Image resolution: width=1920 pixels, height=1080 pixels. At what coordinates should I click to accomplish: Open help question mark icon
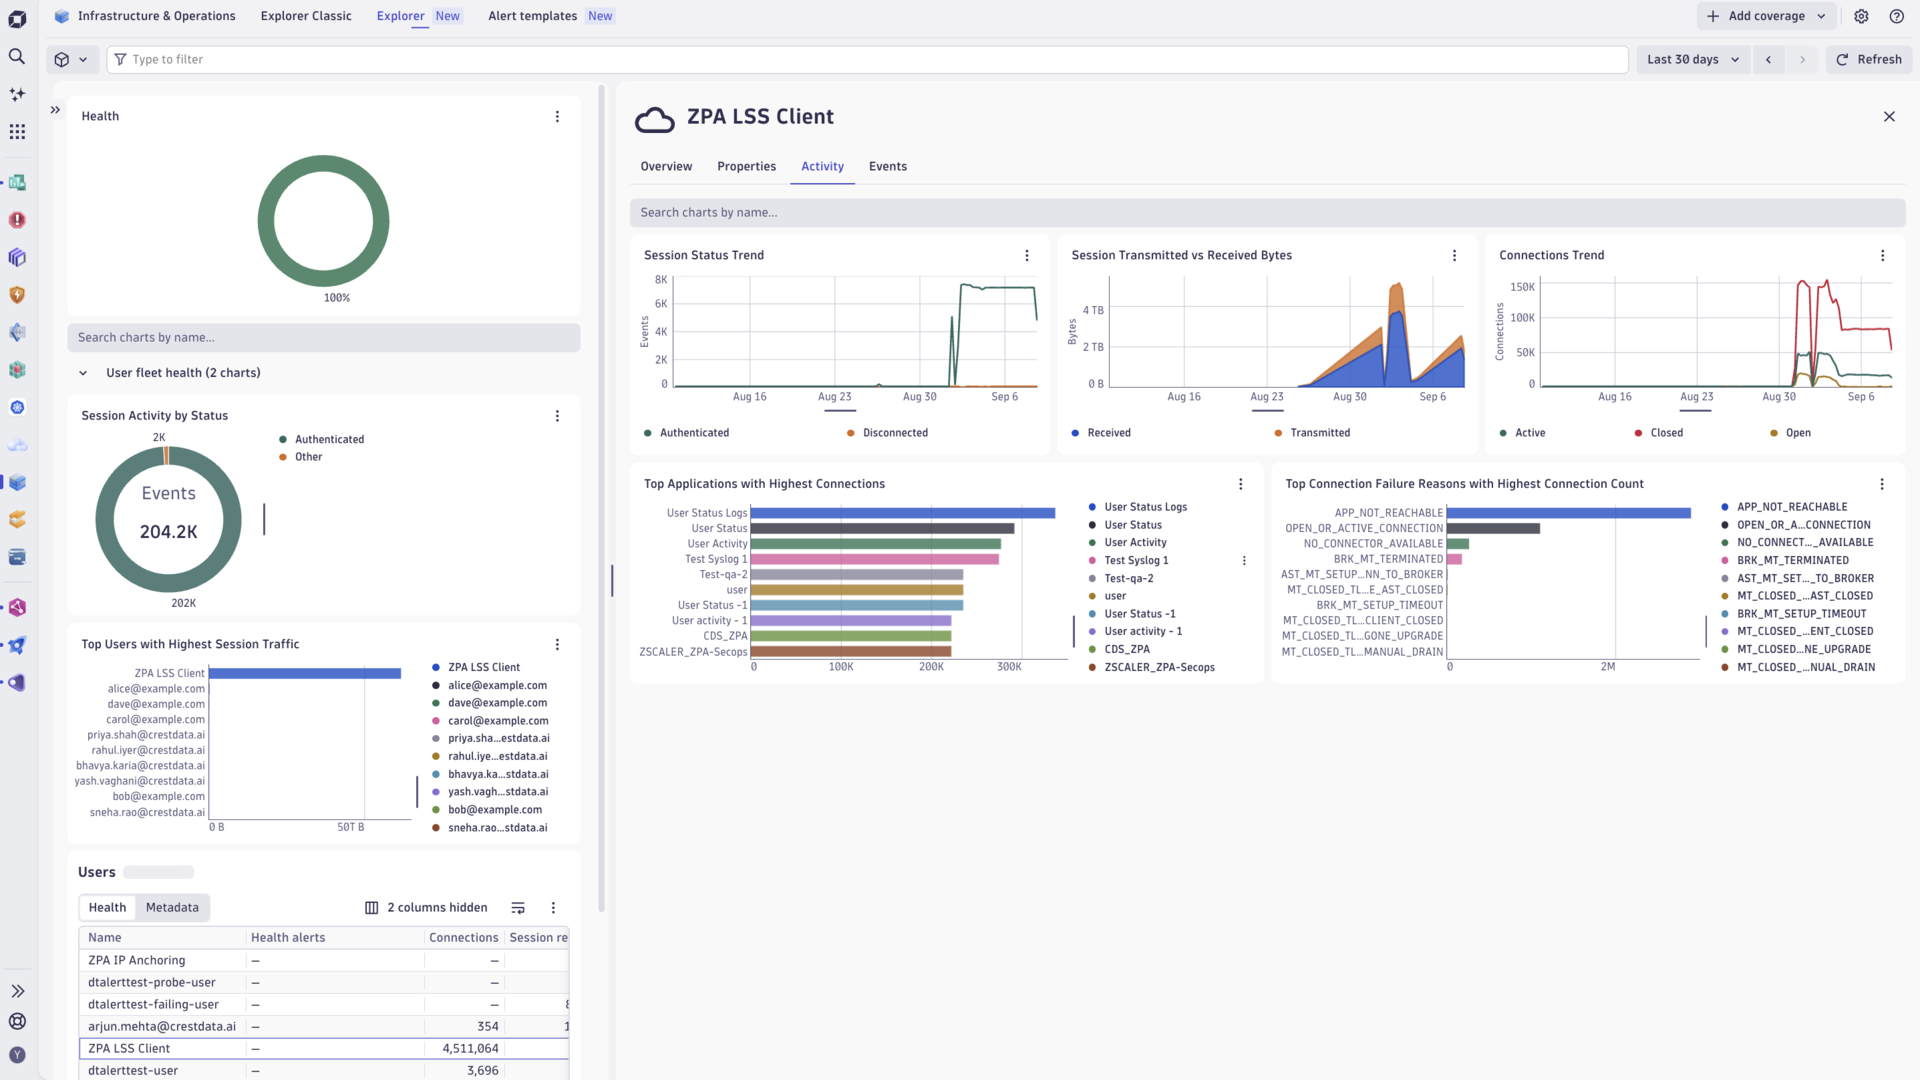pos(1896,16)
